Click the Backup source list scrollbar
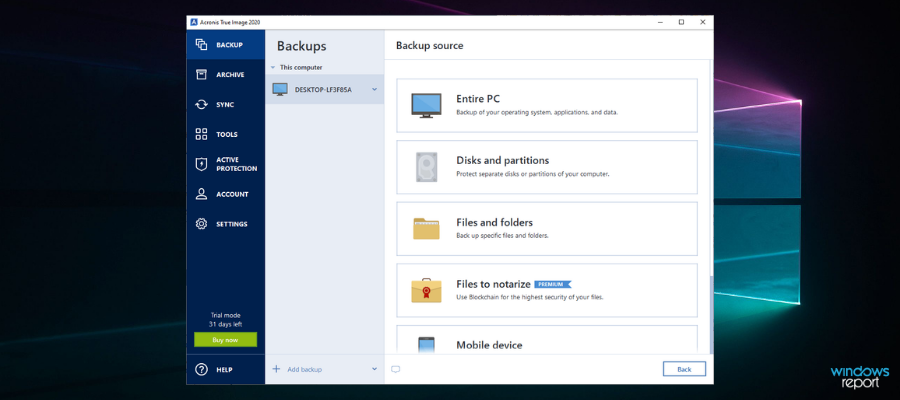This screenshot has width=900, height=400. 712,314
